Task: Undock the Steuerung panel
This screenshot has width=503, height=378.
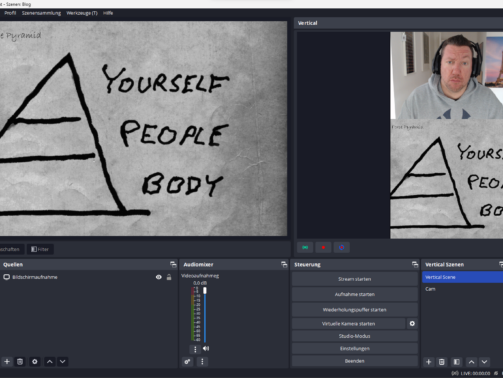Action: [x=415, y=264]
